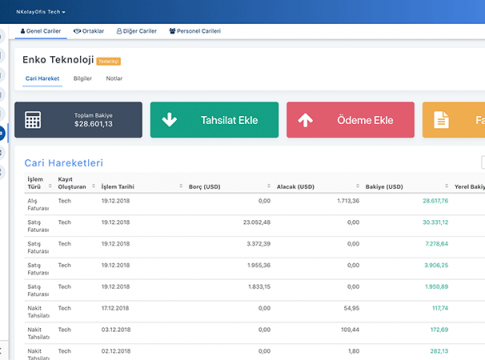Image resolution: width=485 pixels, height=360 pixels.
Task: Click the Alacak amount 1,80
Action: click(354, 351)
